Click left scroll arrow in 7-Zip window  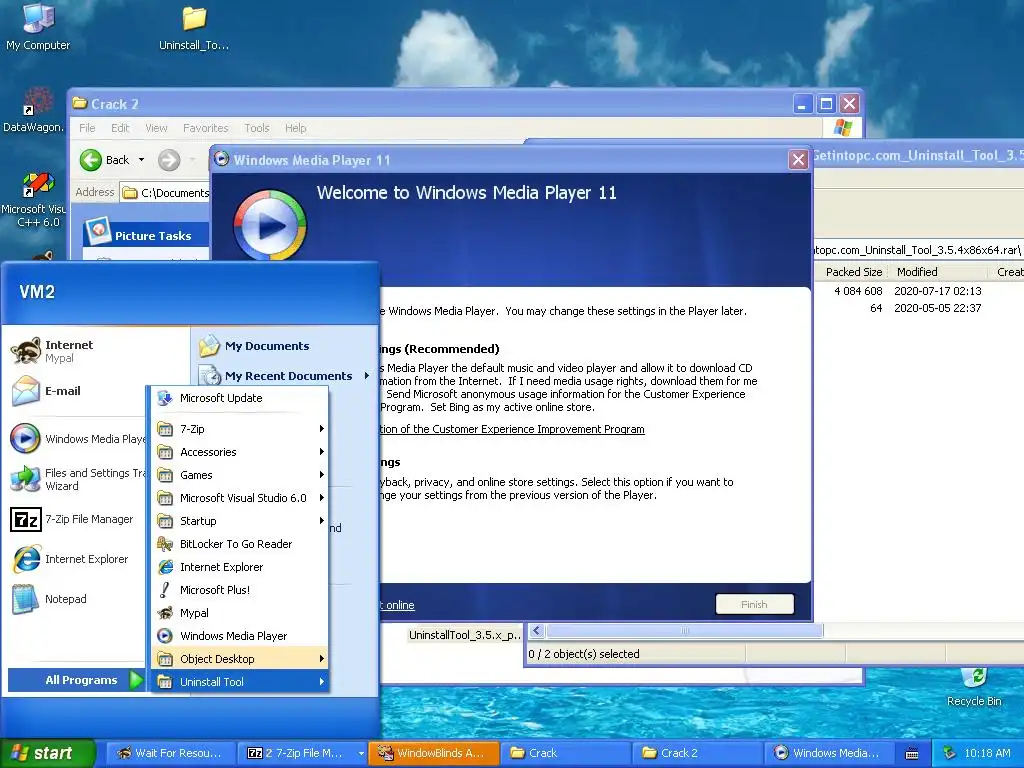(x=537, y=631)
